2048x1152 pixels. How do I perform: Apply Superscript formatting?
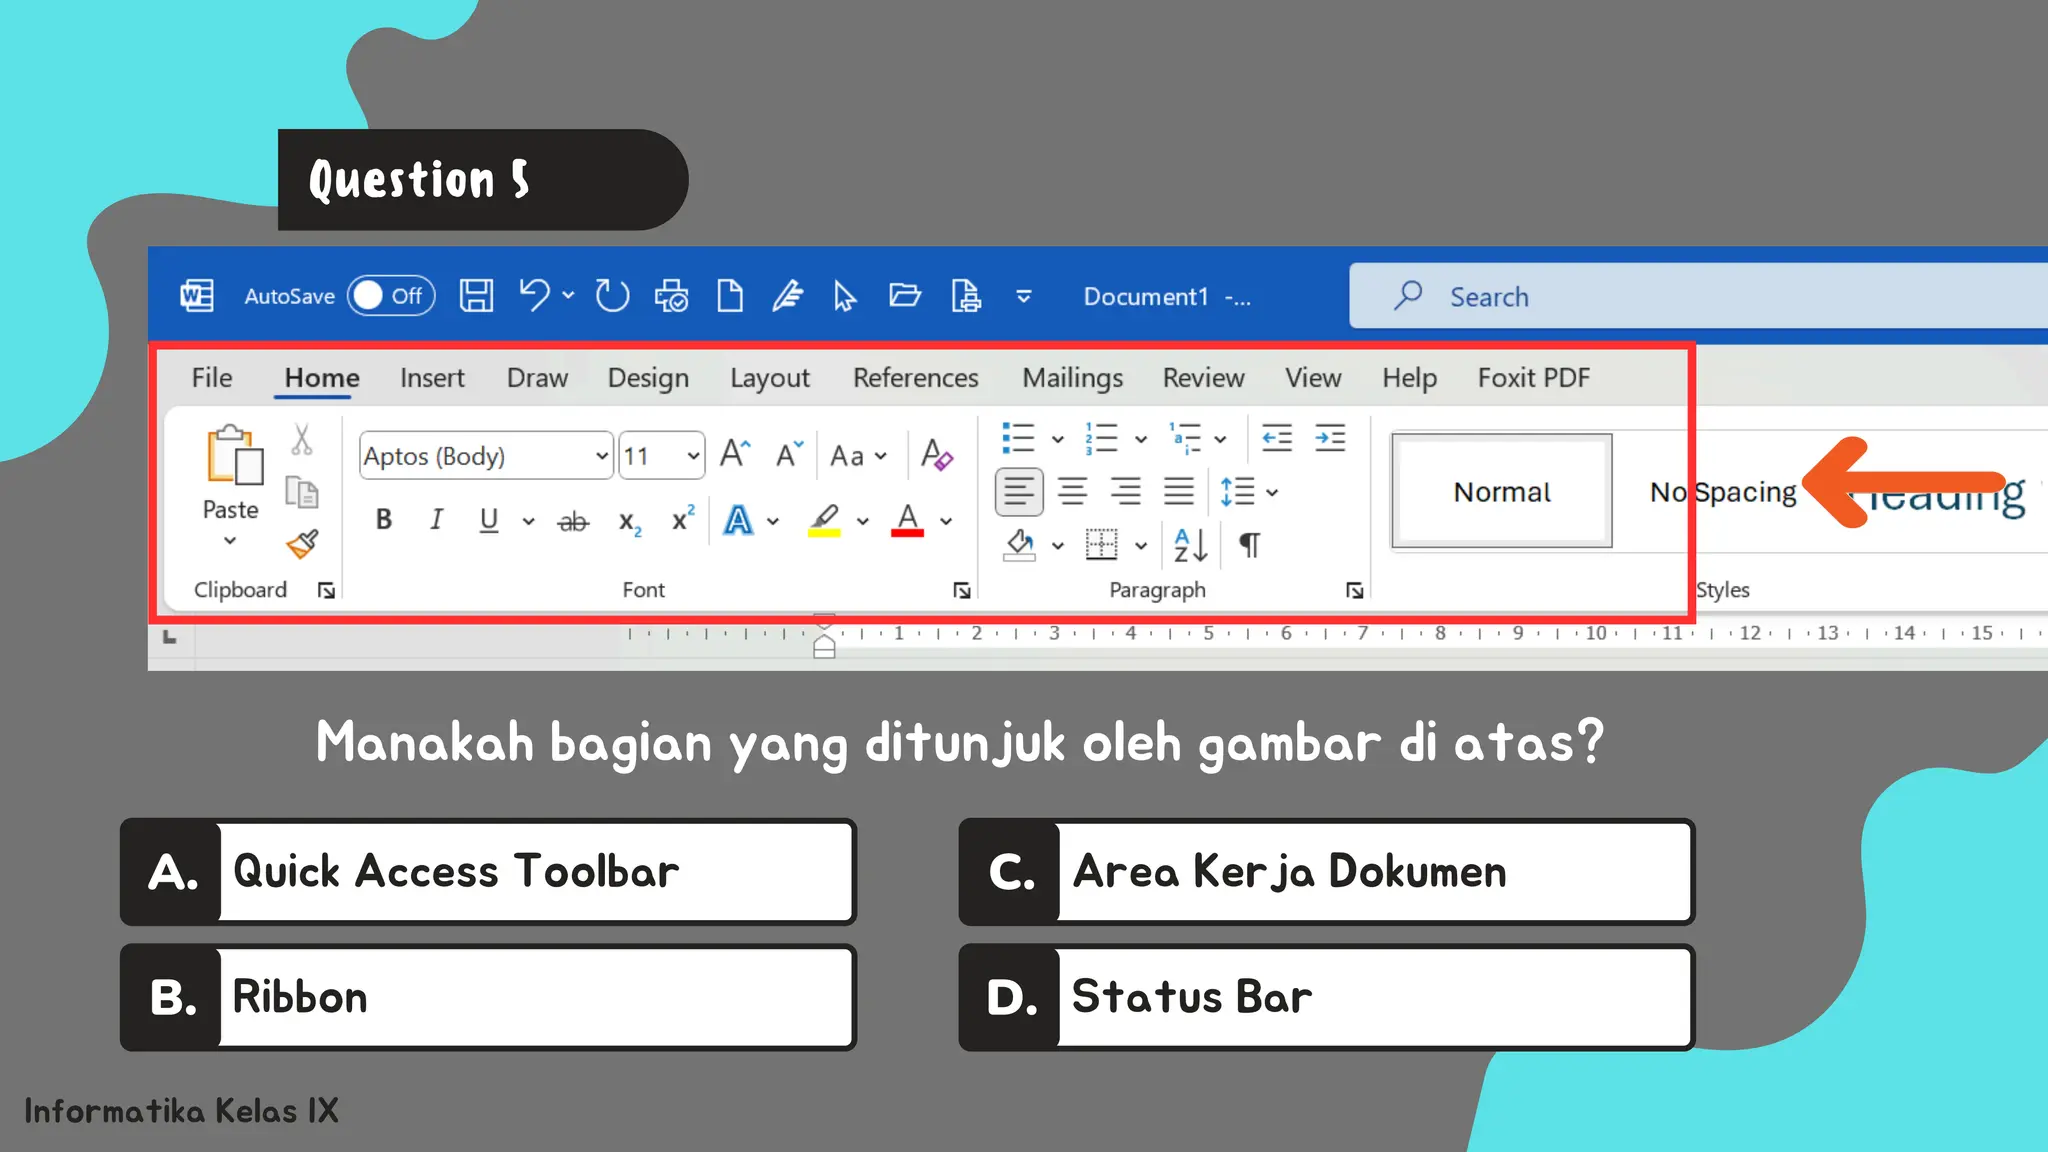(x=683, y=519)
